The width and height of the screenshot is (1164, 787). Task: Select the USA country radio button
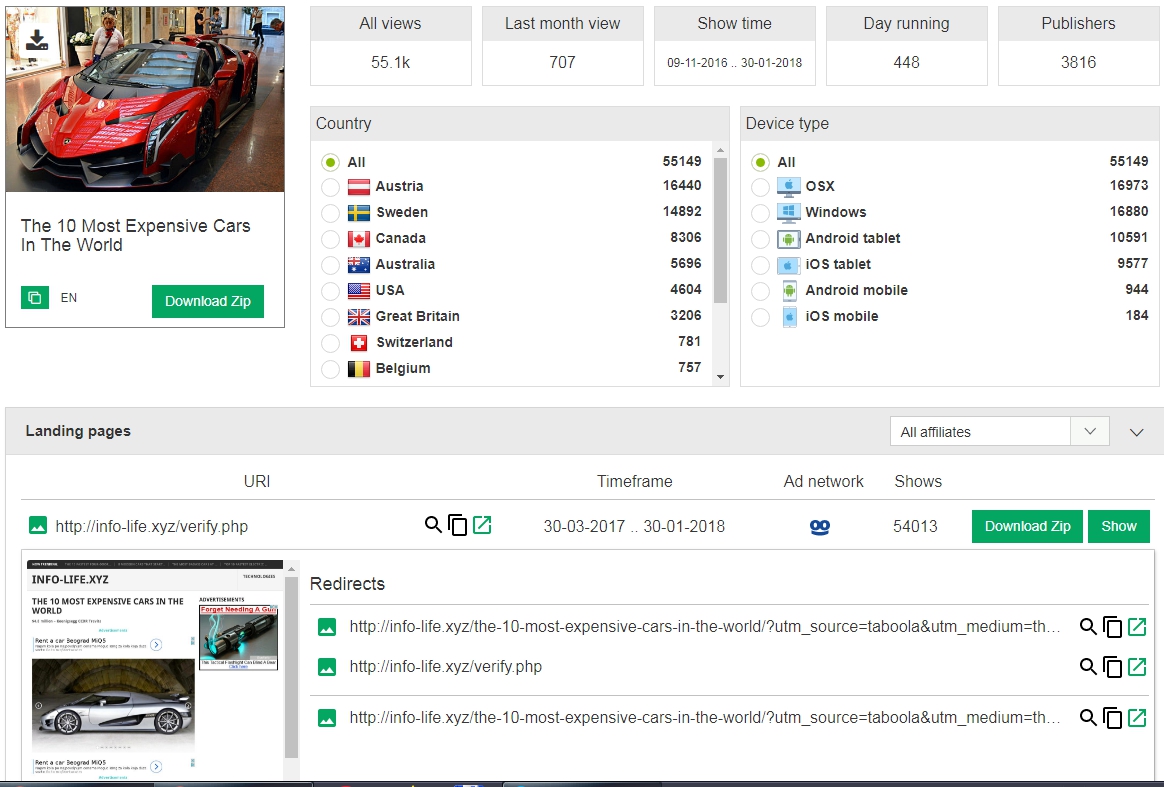point(330,291)
